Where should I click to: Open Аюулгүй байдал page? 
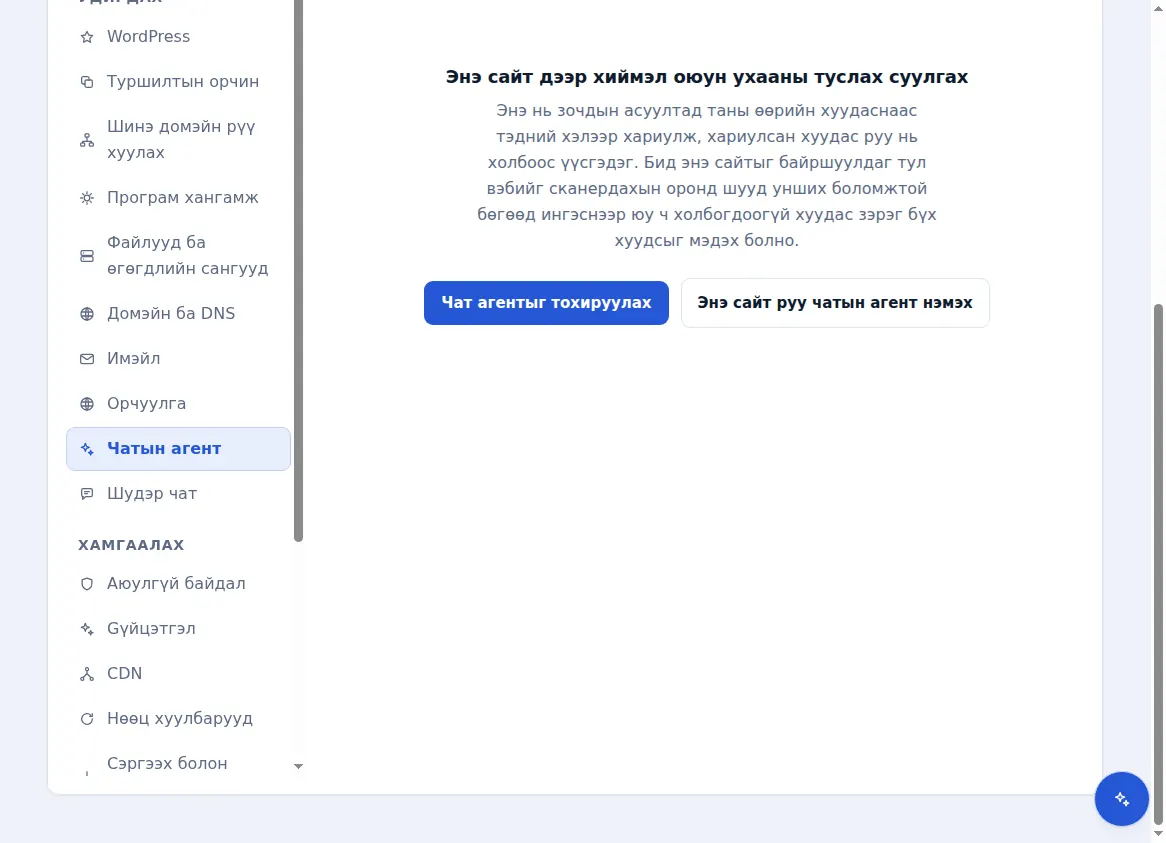178,584
